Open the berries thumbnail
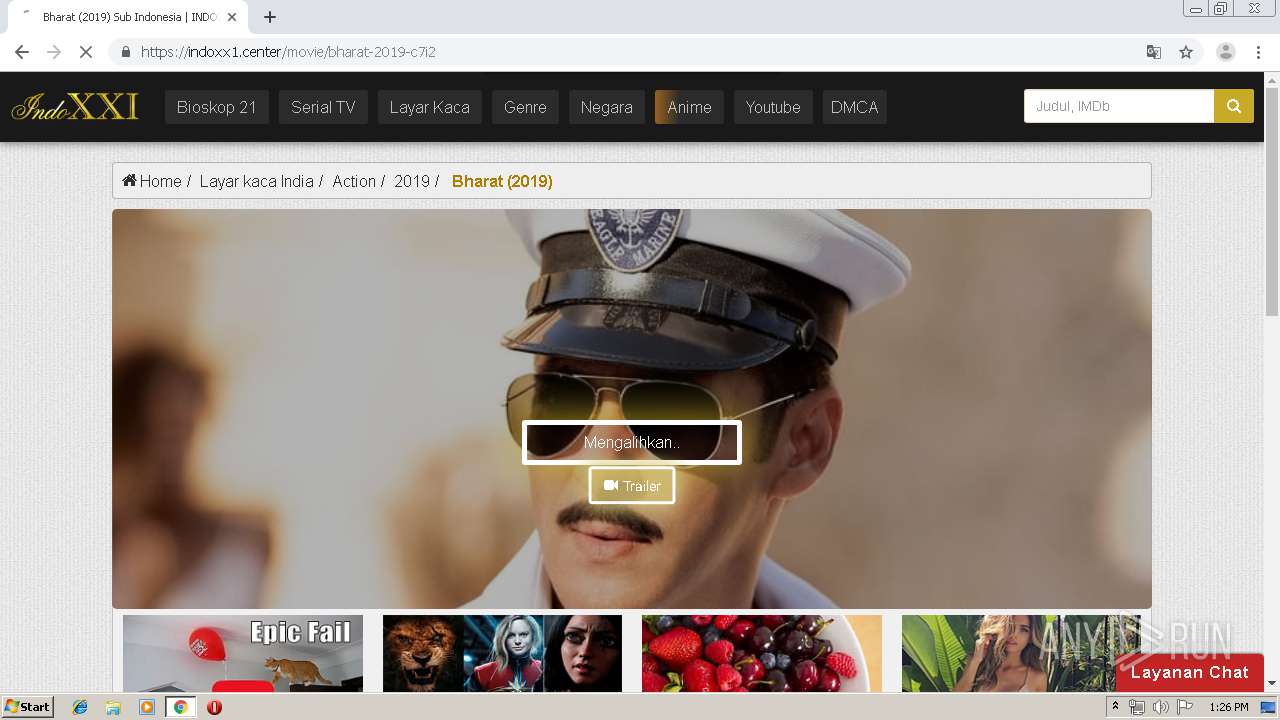The width and height of the screenshot is (1280, 720). (762, 653)
